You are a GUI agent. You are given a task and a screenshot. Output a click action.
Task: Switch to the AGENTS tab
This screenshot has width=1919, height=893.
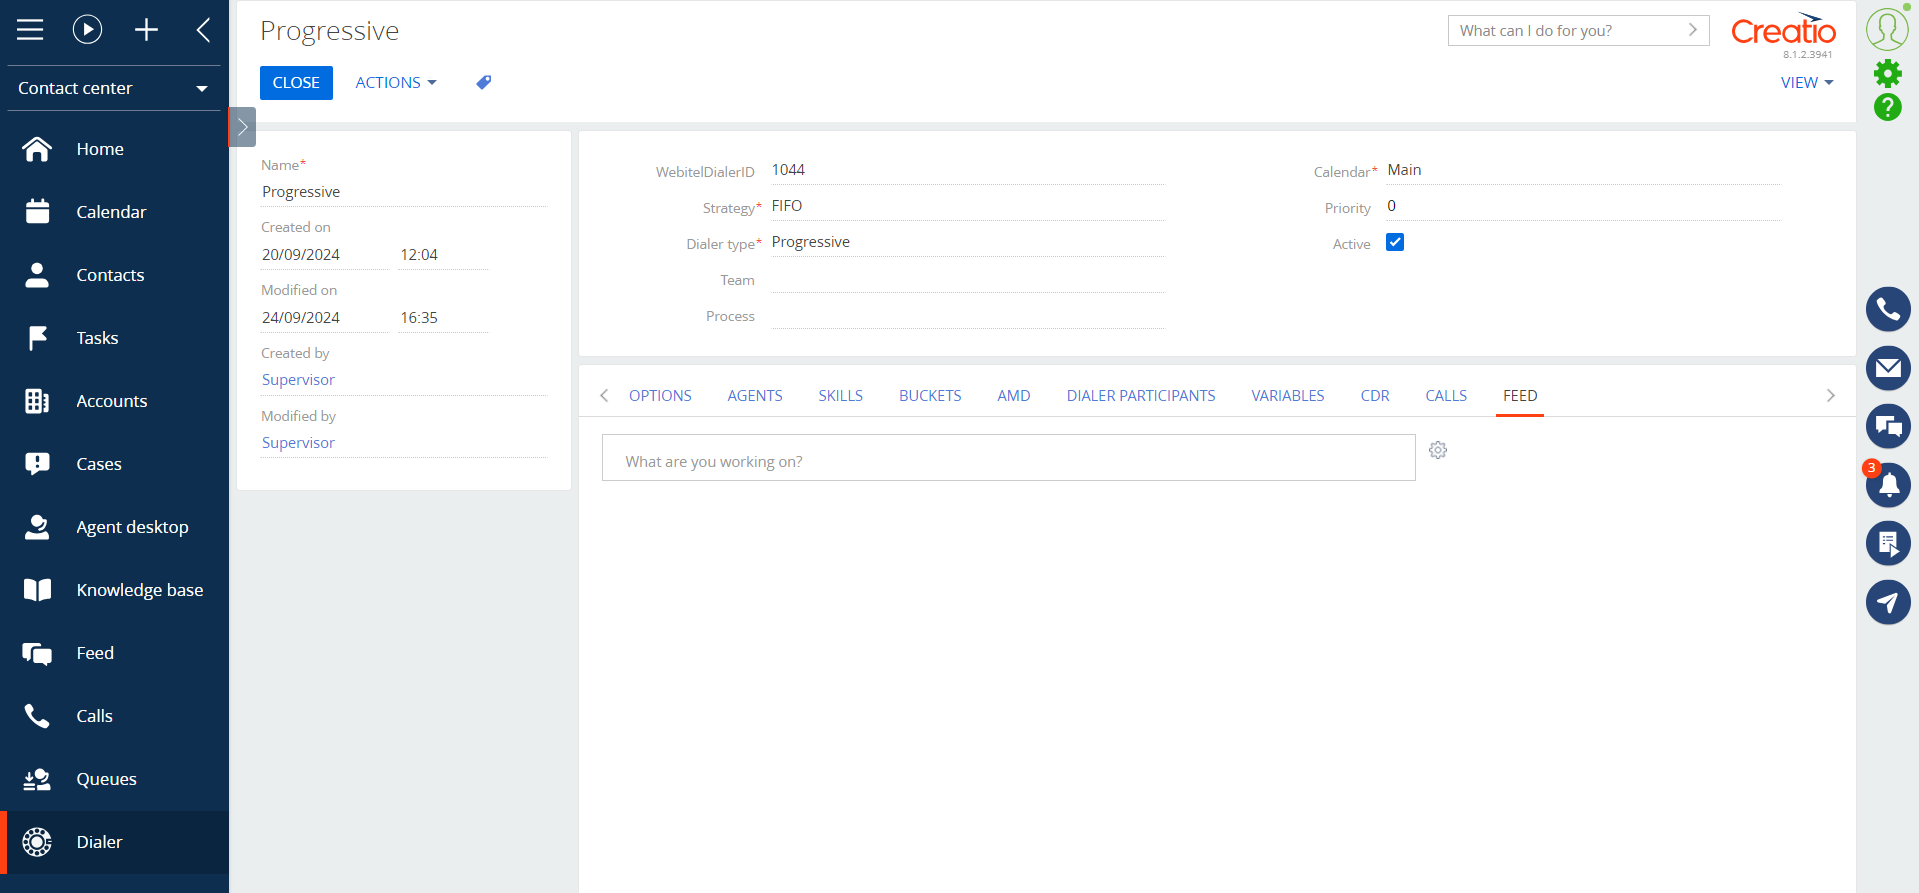(x=755, y=396)
